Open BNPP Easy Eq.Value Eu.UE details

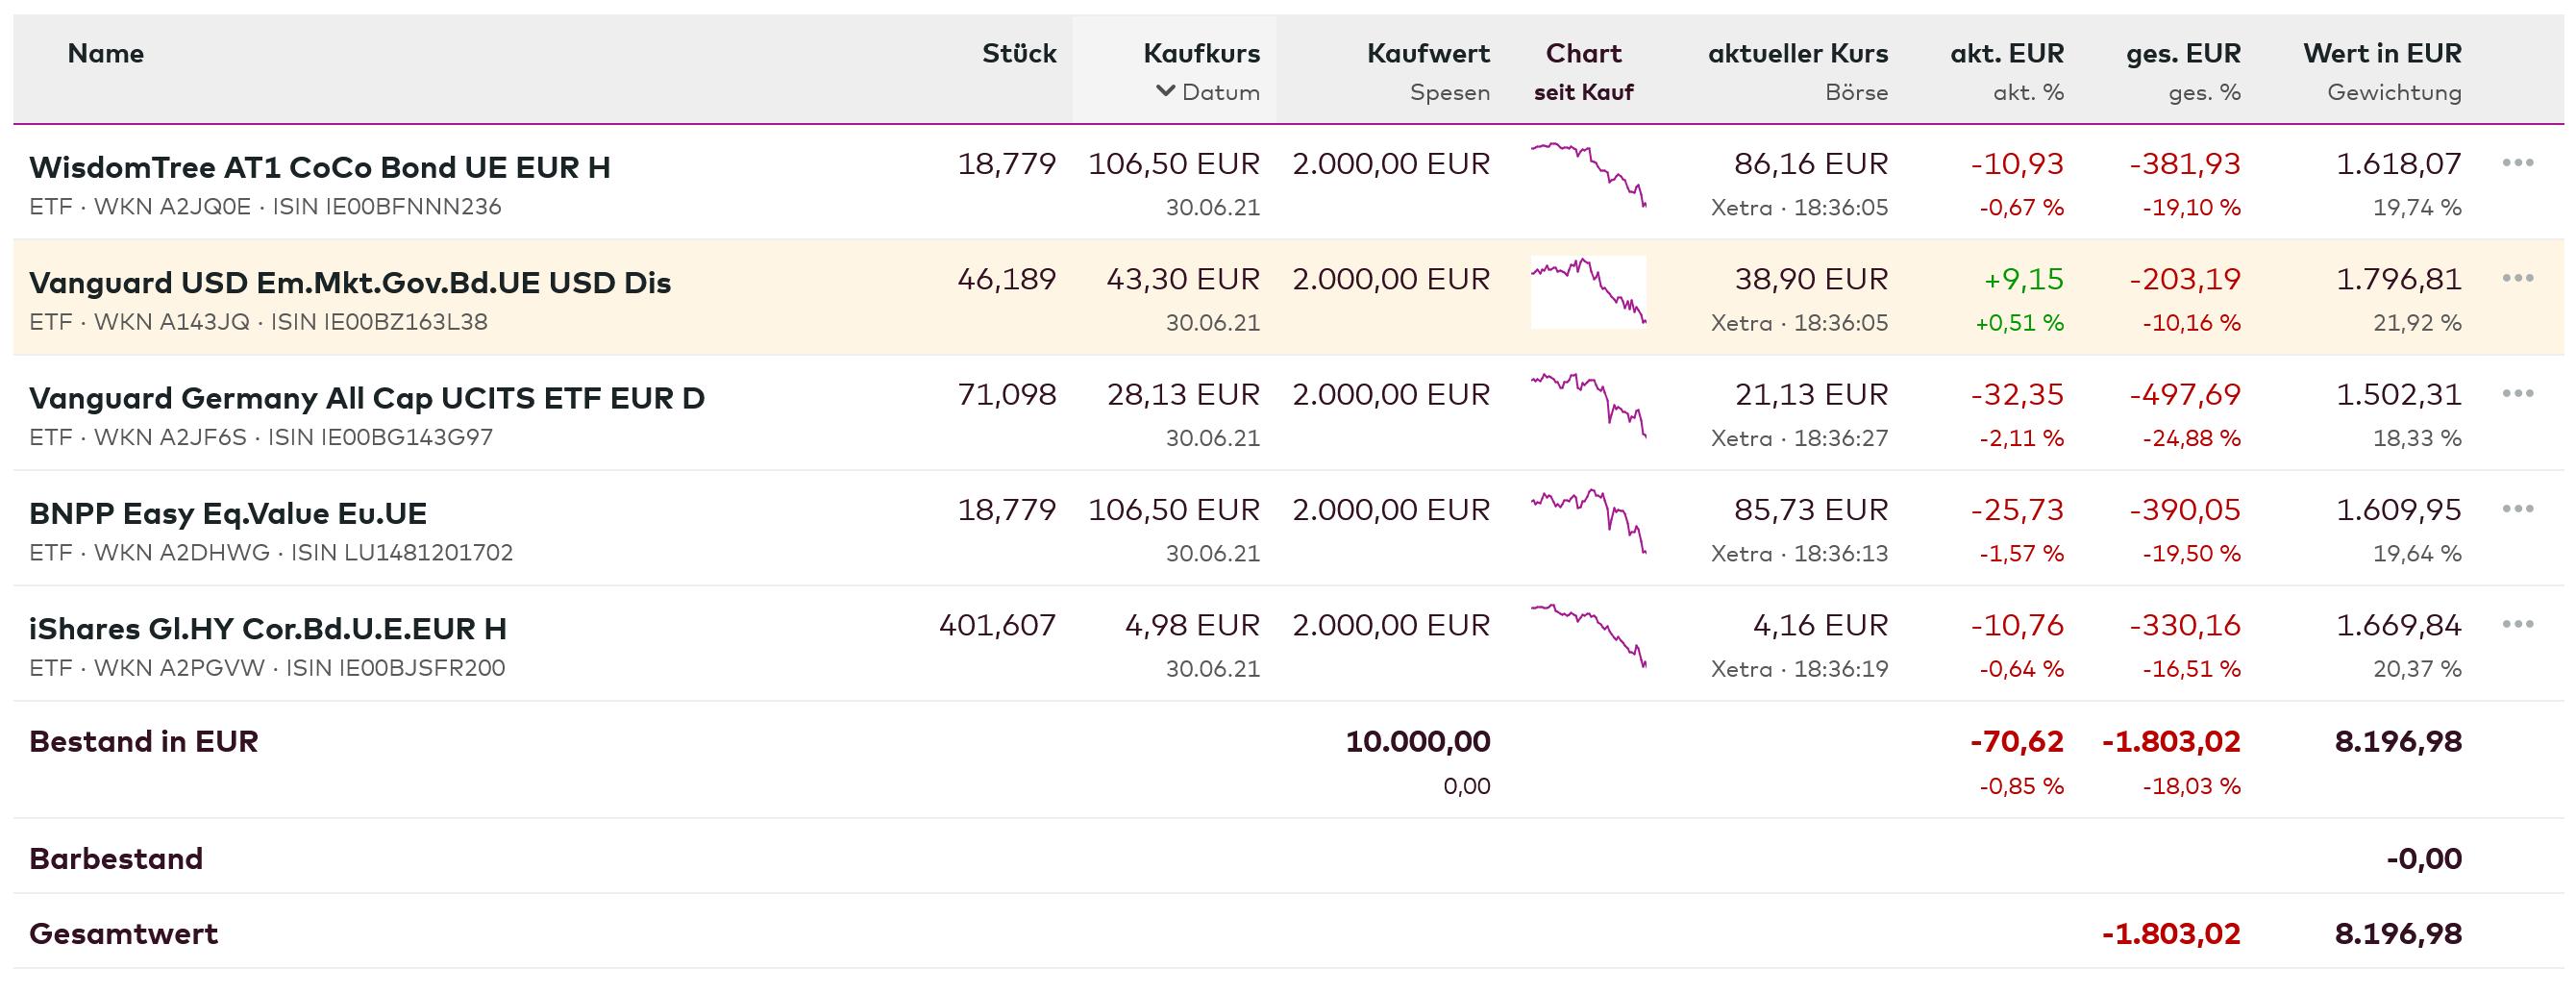pos(228,513)
